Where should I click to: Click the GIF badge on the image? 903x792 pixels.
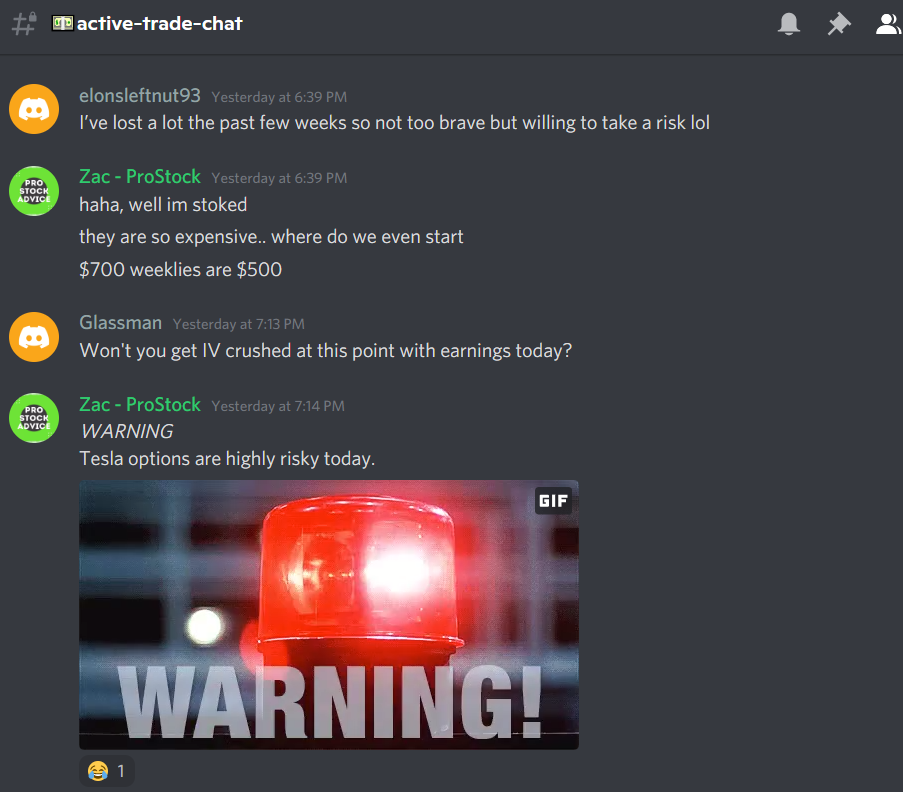click(553, 501)
